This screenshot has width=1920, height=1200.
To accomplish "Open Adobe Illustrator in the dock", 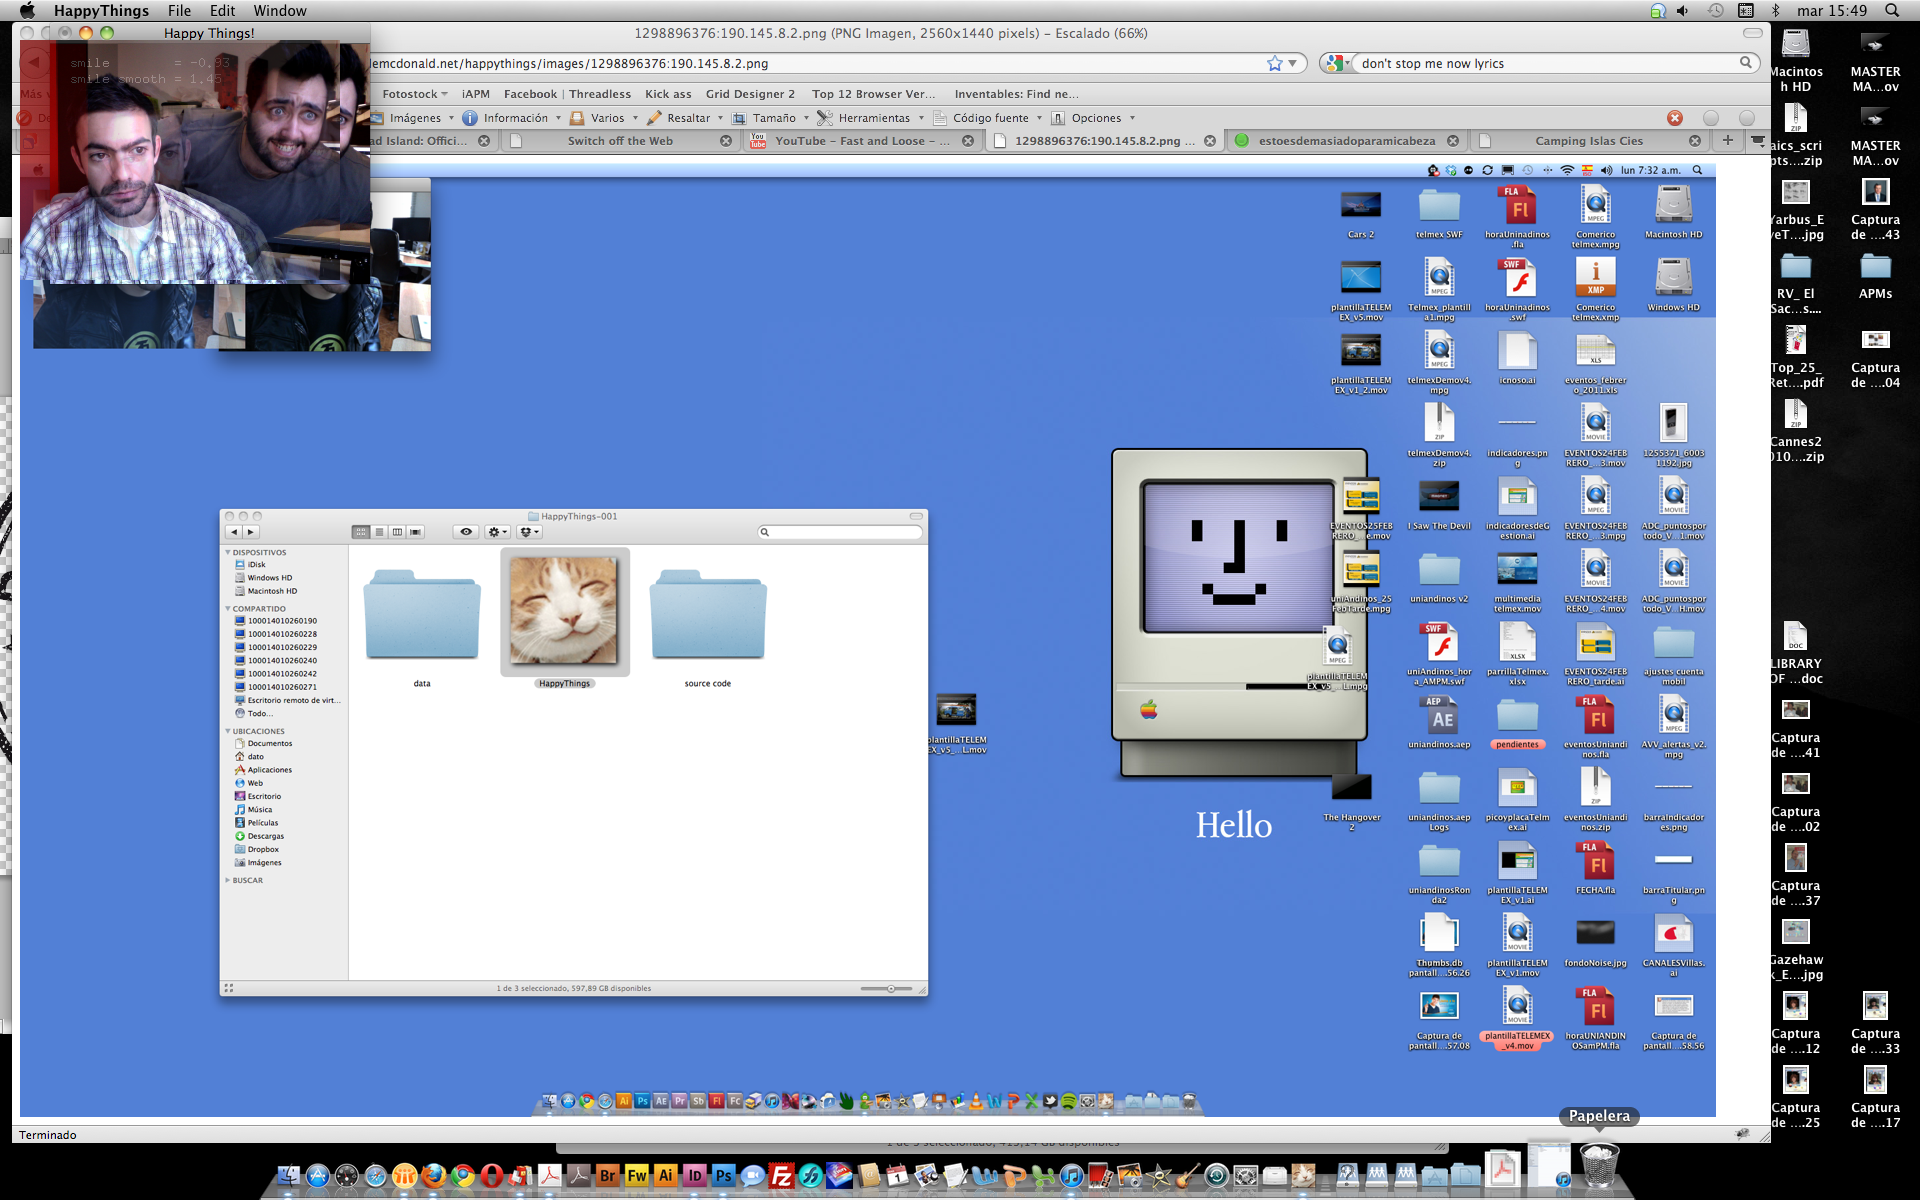I will pos(665,1176).
